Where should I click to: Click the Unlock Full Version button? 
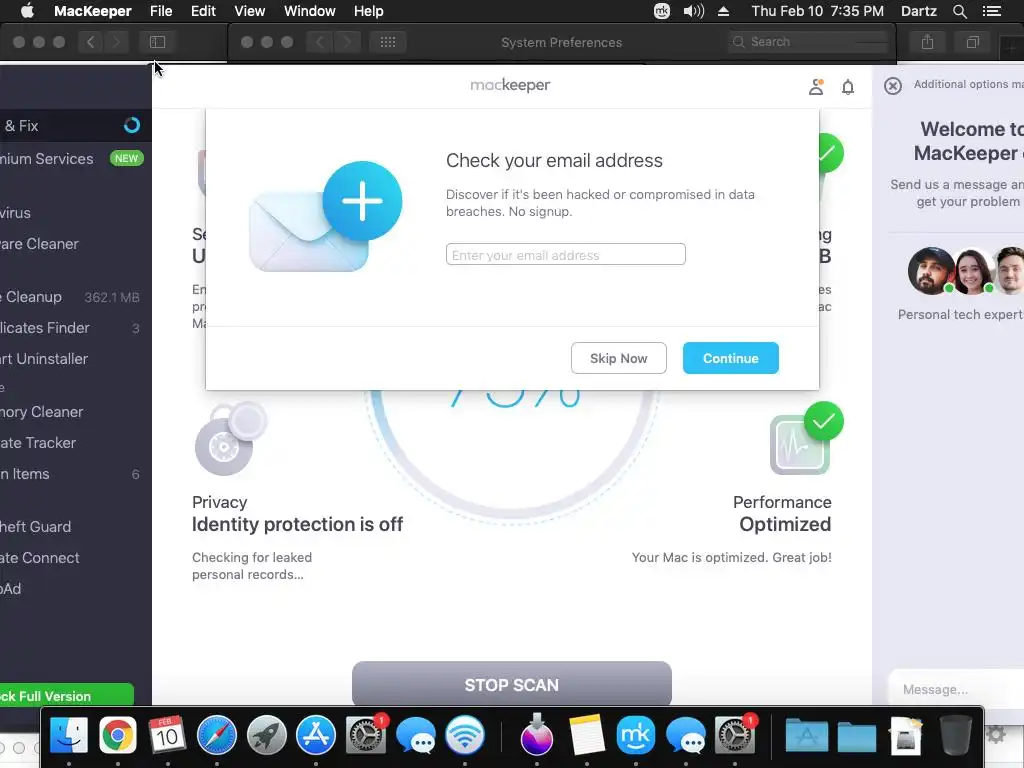[65, 696]
